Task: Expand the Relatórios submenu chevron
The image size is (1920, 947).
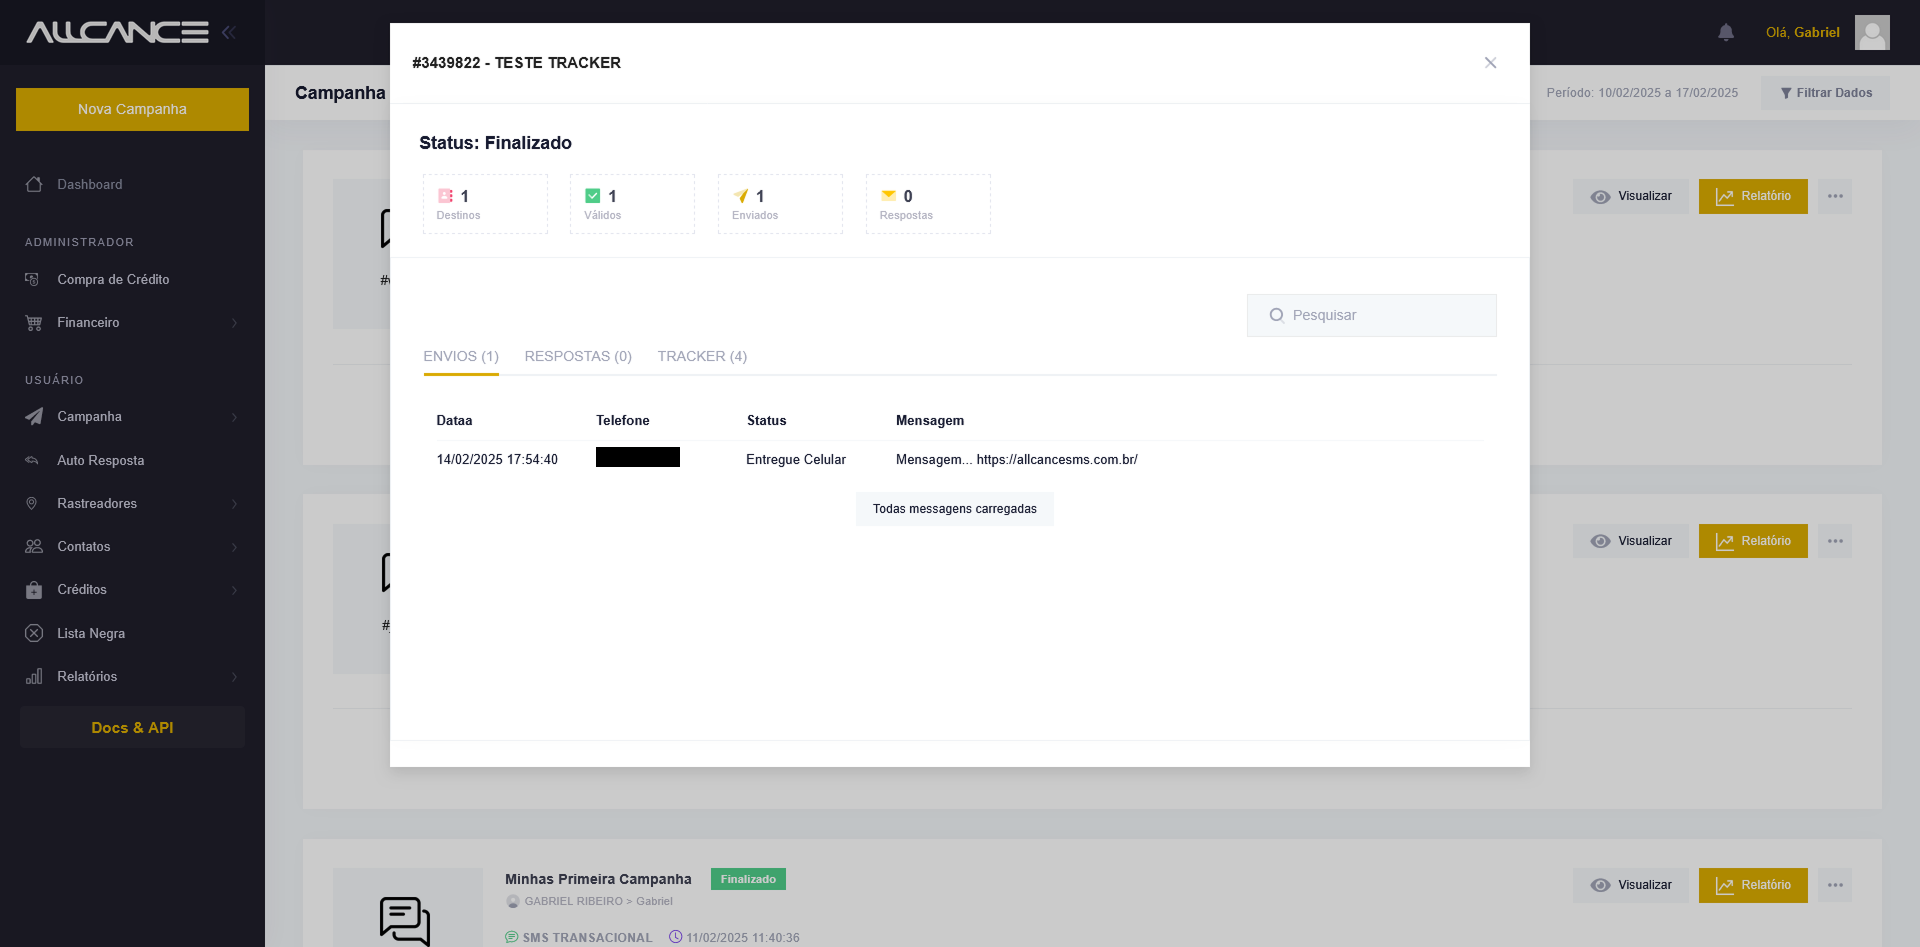Action: click(x=235, y=677)
